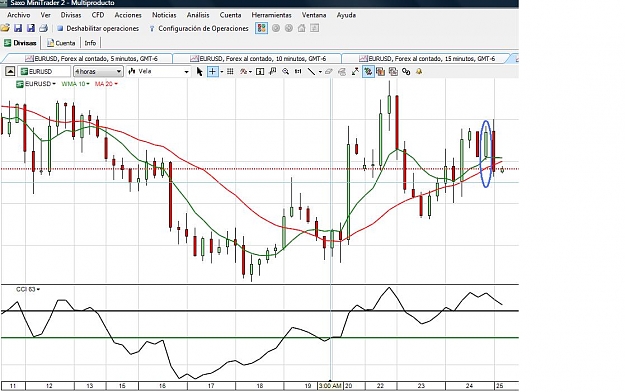Open the Ventana menu

314,15
